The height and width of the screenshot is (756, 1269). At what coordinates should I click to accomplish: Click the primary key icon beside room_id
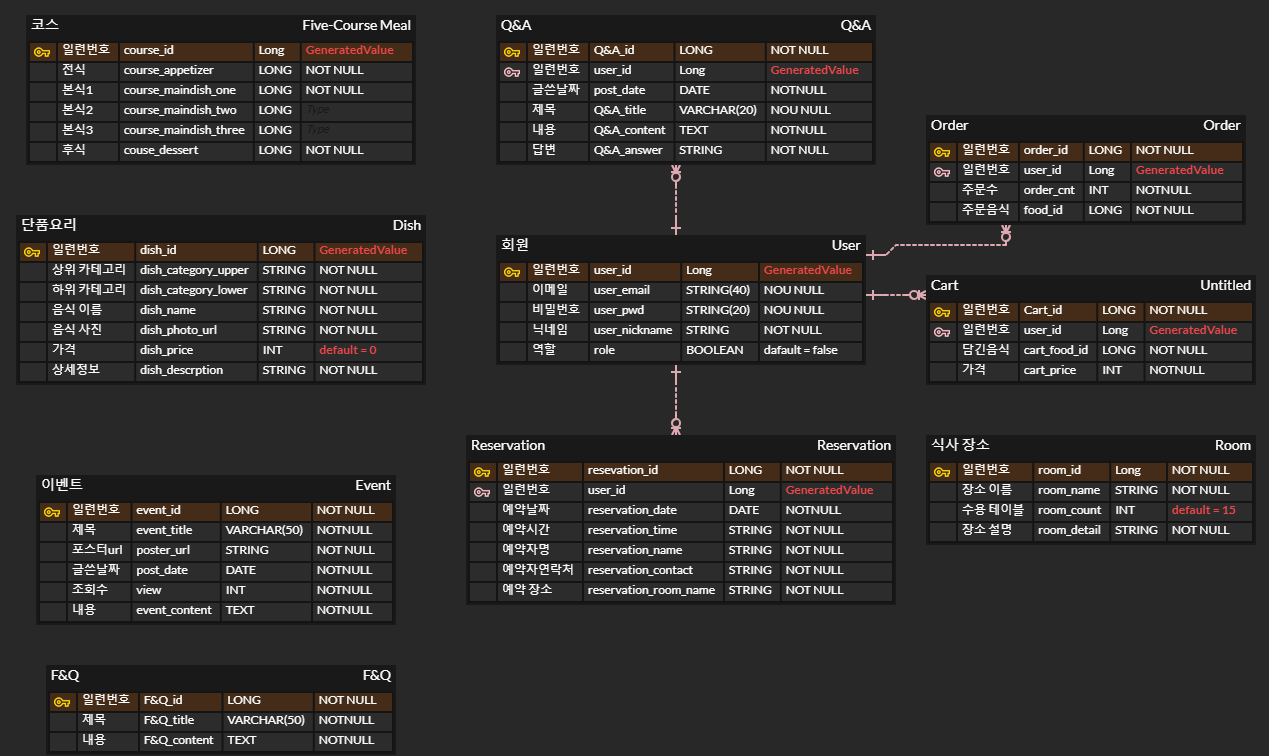coord(942,471)
